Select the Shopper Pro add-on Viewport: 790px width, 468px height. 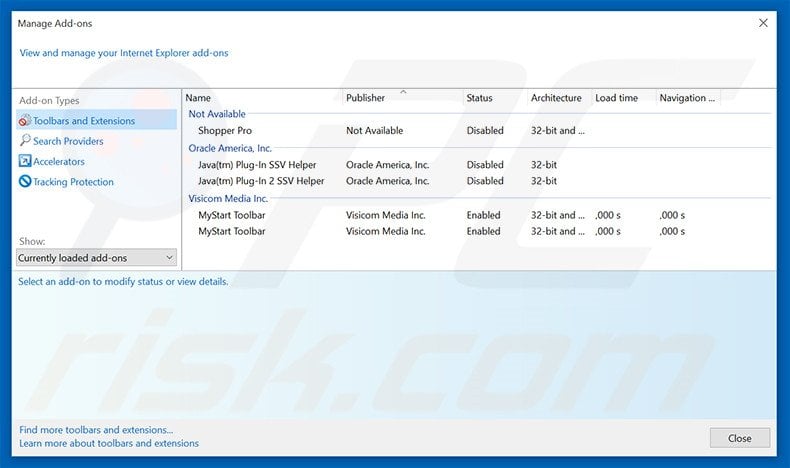pos(225,130)
